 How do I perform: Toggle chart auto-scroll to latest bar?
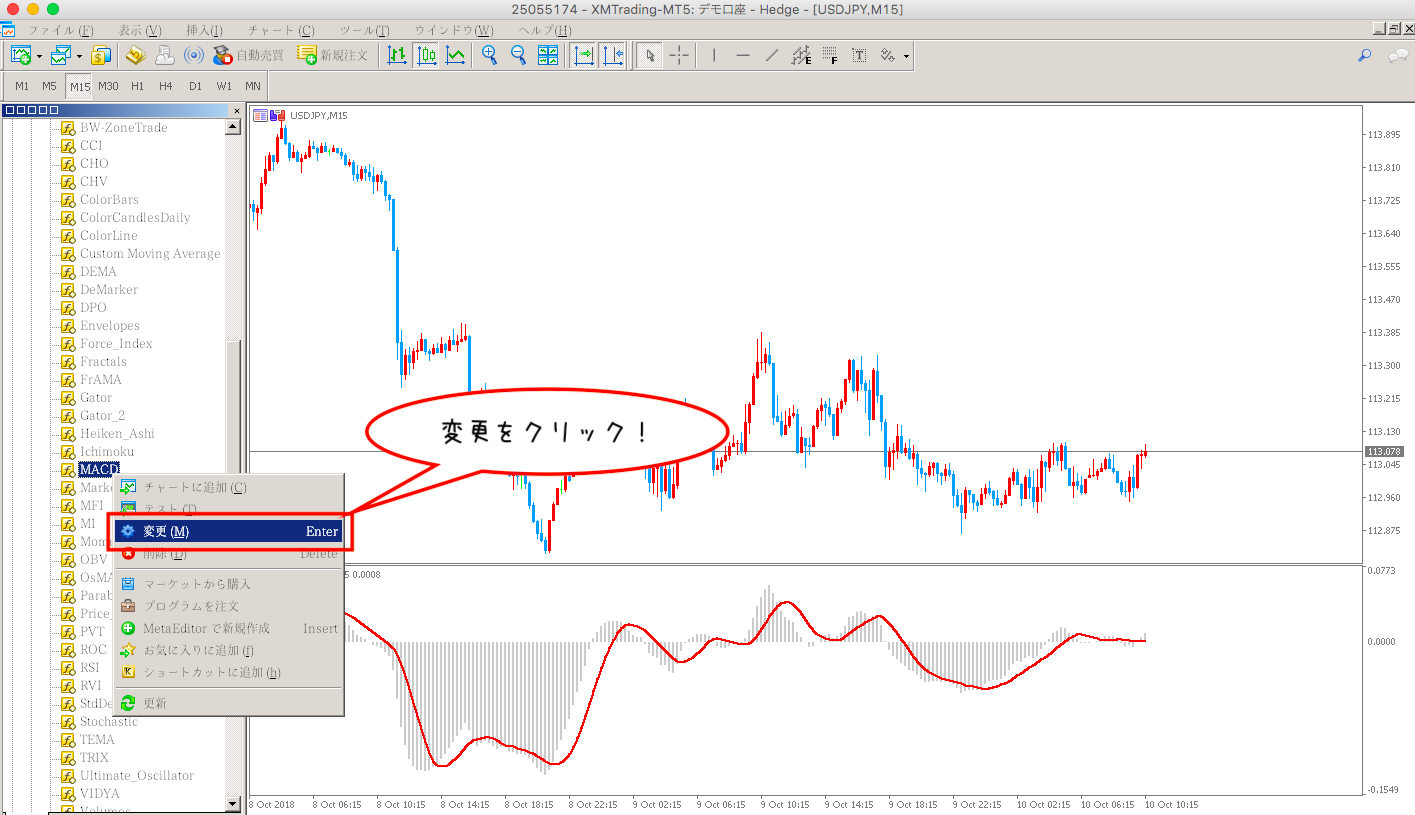[584, 56]
